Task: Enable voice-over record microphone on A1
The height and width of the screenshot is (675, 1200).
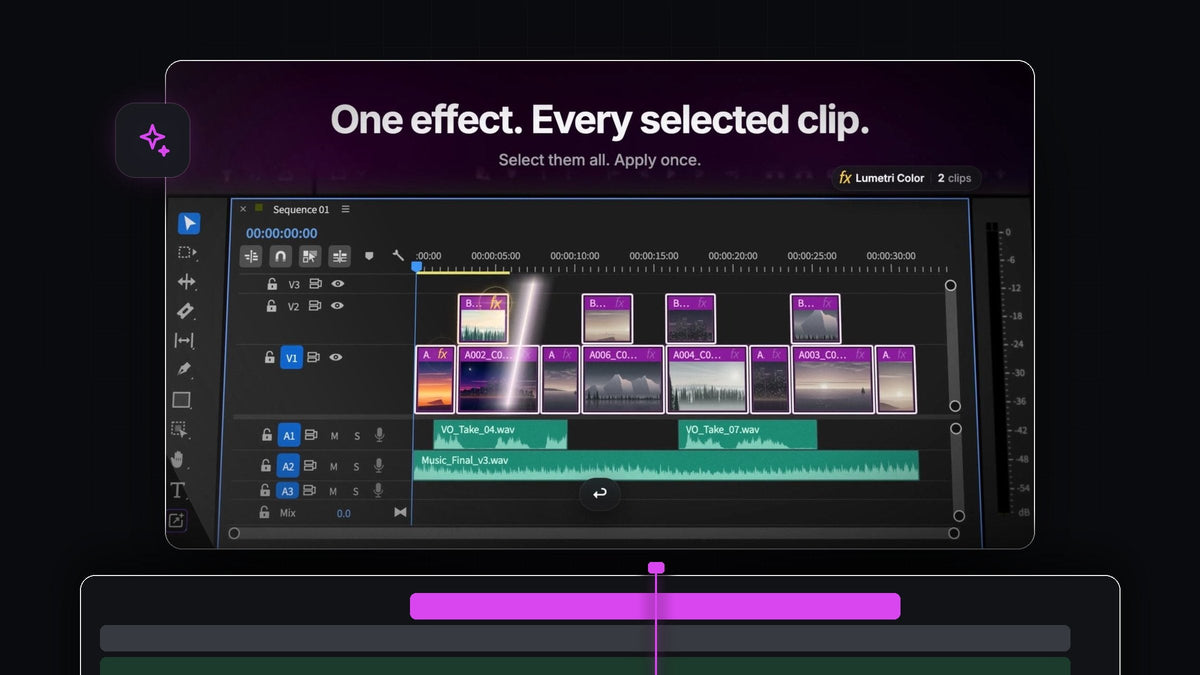Action: 380,435
